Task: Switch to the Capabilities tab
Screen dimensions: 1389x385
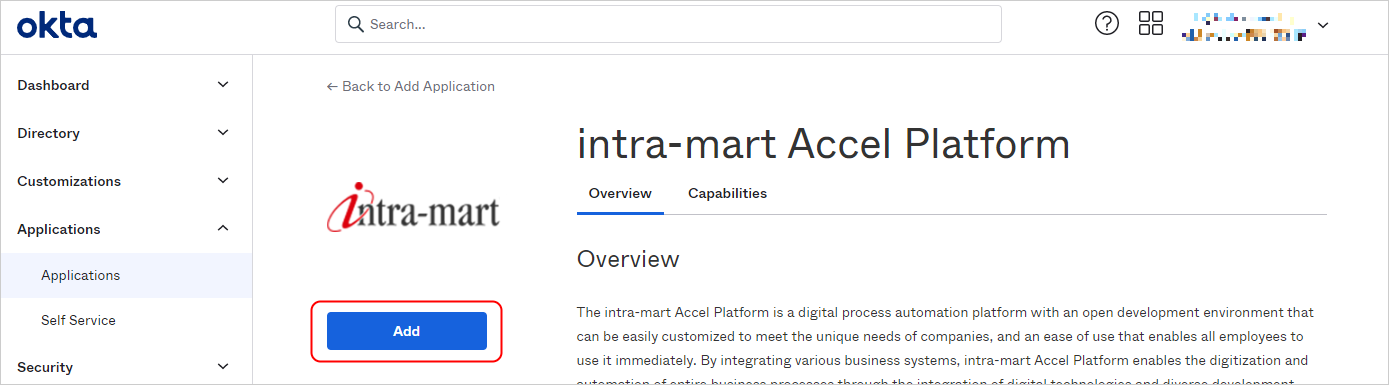Action: pos(727,193)
